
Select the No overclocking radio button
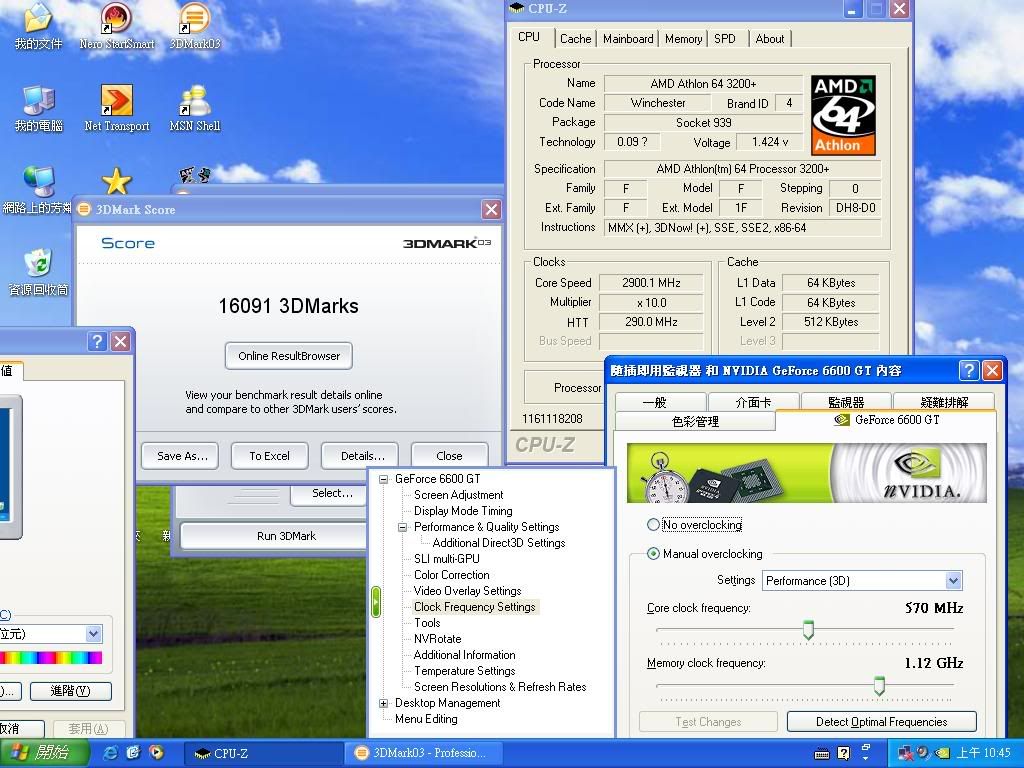(x=653, y=524)
